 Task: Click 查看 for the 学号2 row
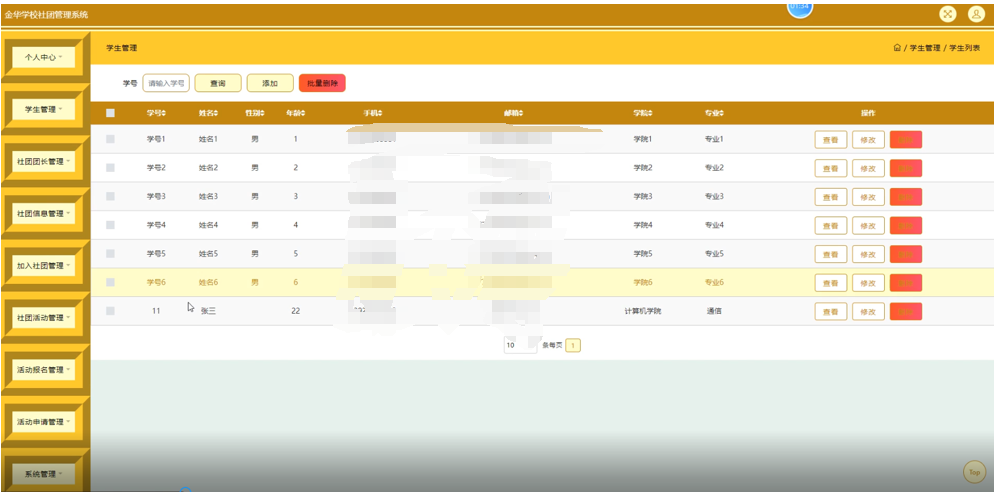pyautogui.click(x=830, y=168)
